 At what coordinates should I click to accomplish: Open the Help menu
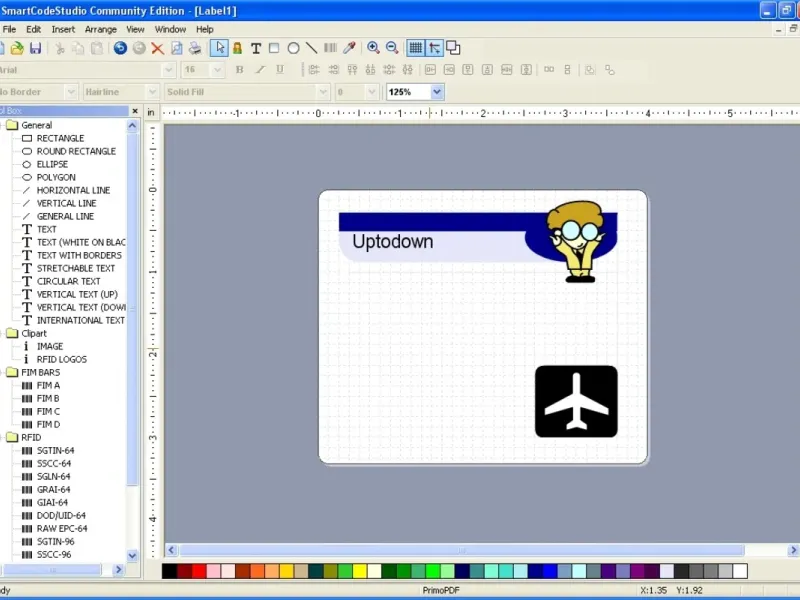(x=205, y=29)
